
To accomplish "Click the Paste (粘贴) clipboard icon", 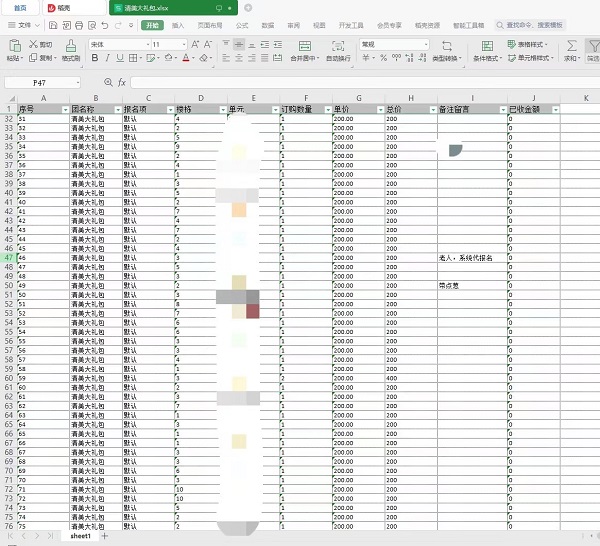I will pos(15,46).
